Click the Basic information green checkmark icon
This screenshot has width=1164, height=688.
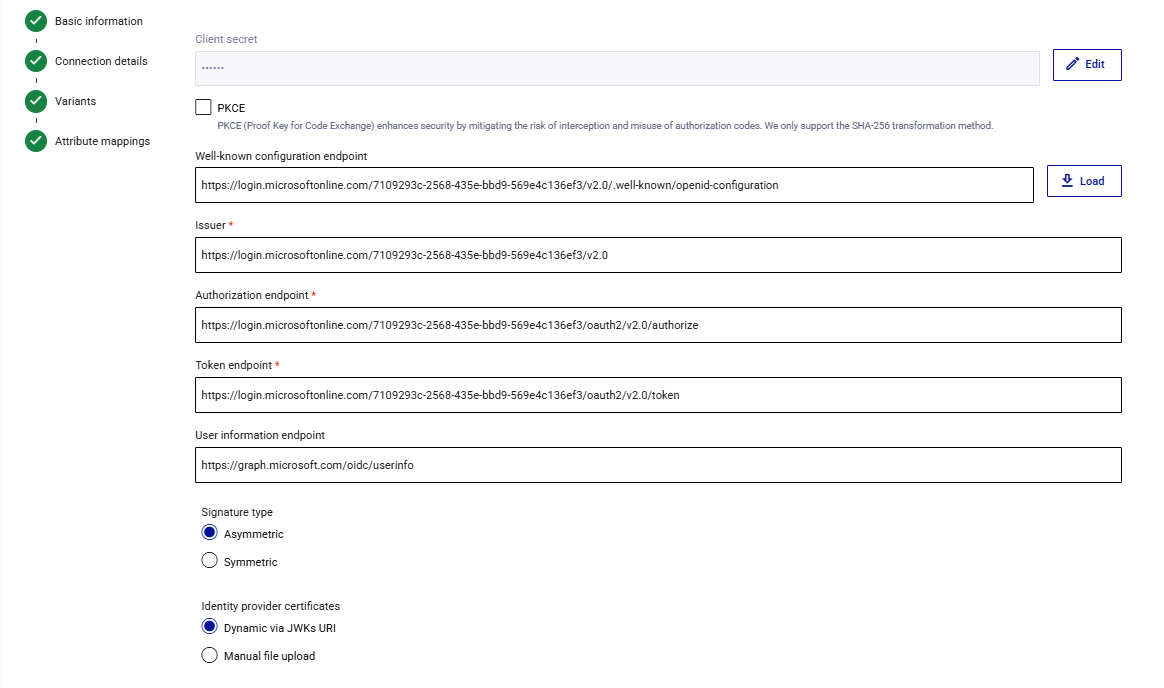click(36, 21)
